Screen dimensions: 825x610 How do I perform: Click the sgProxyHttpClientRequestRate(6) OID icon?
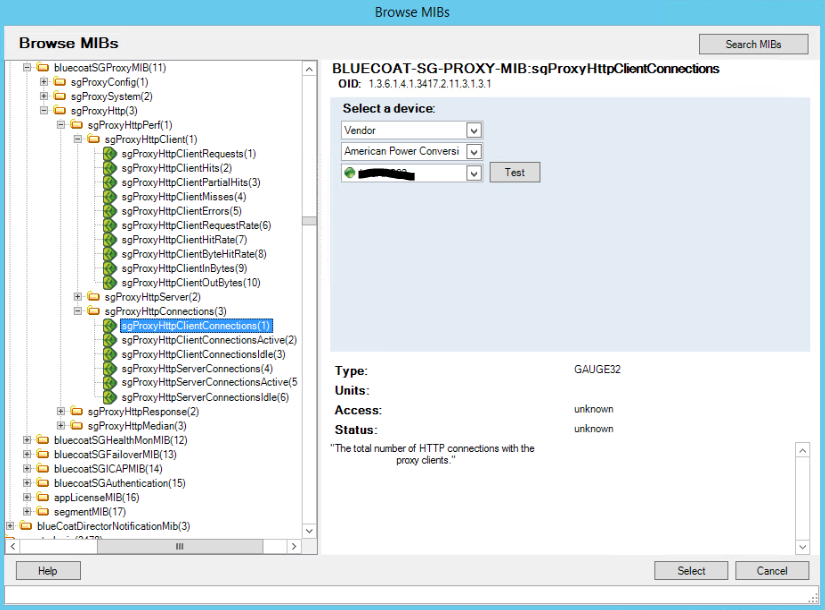point(109,225)
